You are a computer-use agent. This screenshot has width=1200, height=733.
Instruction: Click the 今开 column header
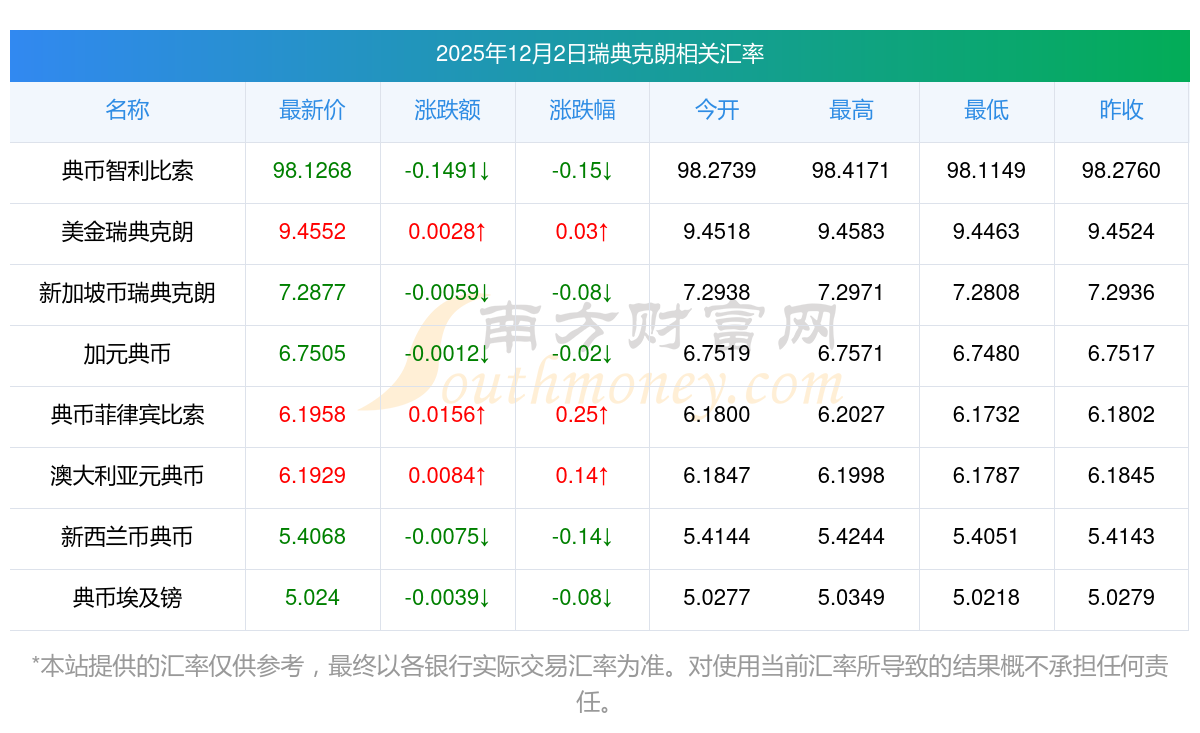click(716, 110)
